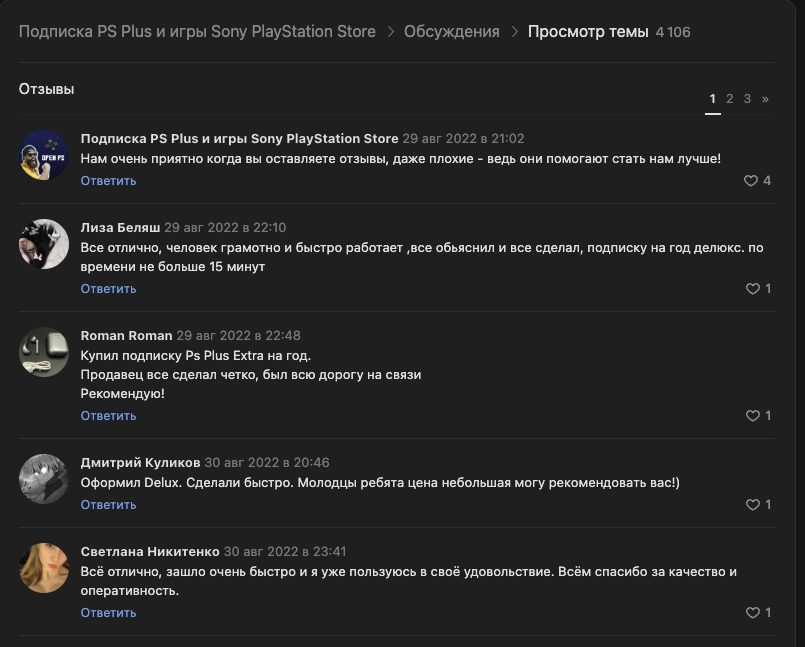805x647 pixels.
Task: Open Светлана Никитенко's name link
Action: point(149,551)
